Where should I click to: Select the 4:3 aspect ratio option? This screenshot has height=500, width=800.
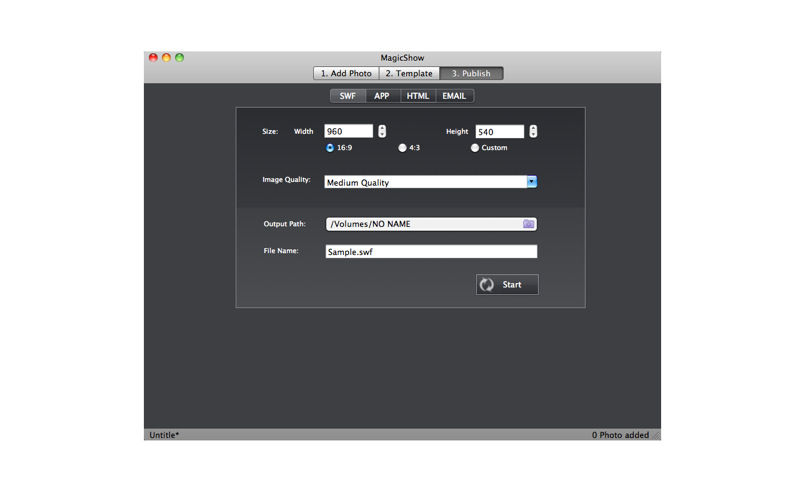point(409,147)
